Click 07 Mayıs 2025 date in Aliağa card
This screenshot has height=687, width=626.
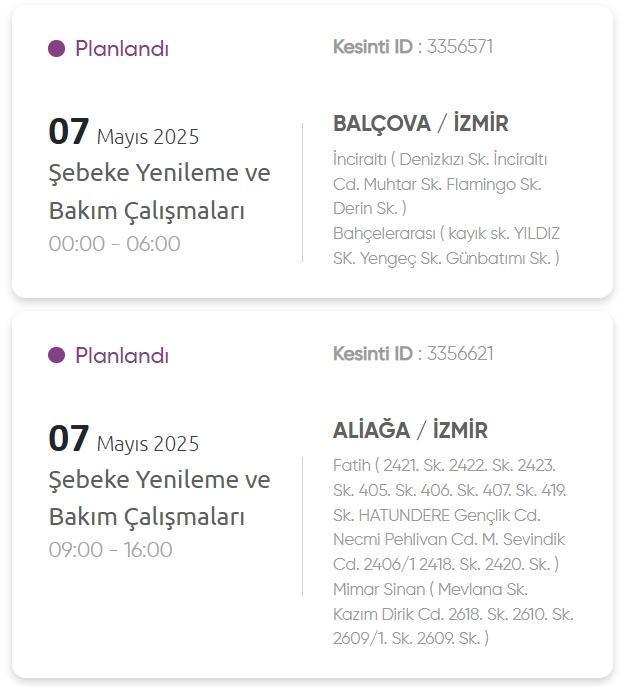pos(124,439)
